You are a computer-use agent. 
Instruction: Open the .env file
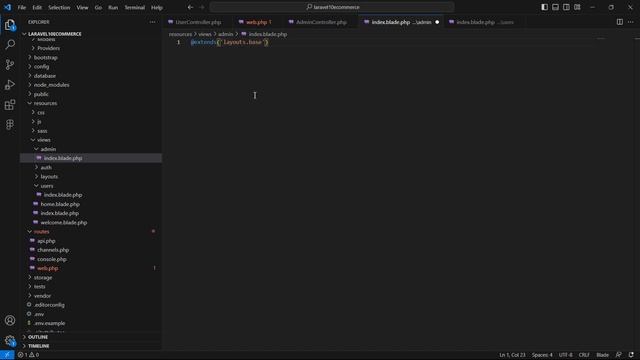pyautogui.click(x=39, y=314)
